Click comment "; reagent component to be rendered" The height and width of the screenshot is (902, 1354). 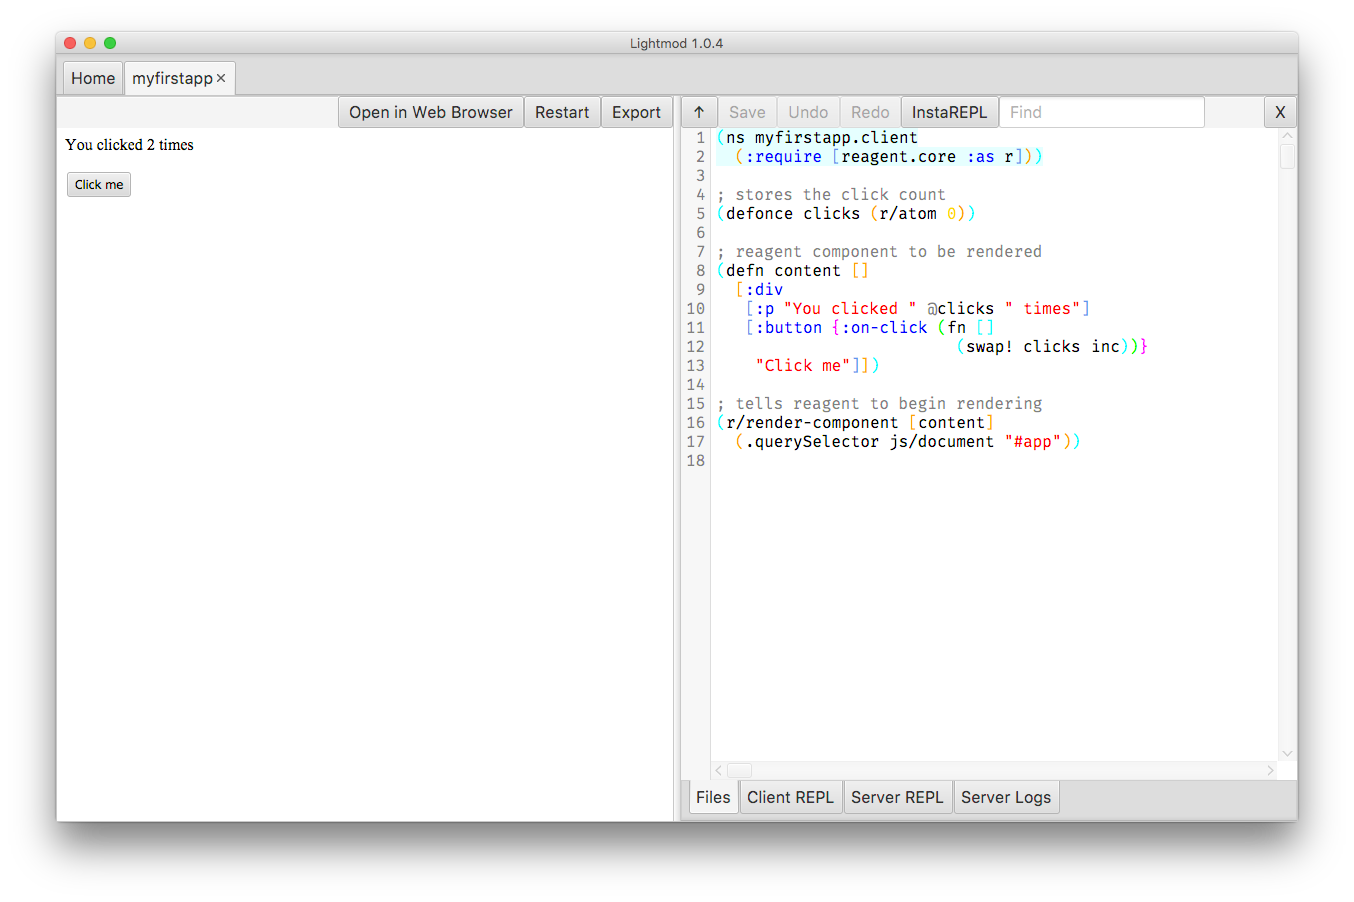[879, 252]
